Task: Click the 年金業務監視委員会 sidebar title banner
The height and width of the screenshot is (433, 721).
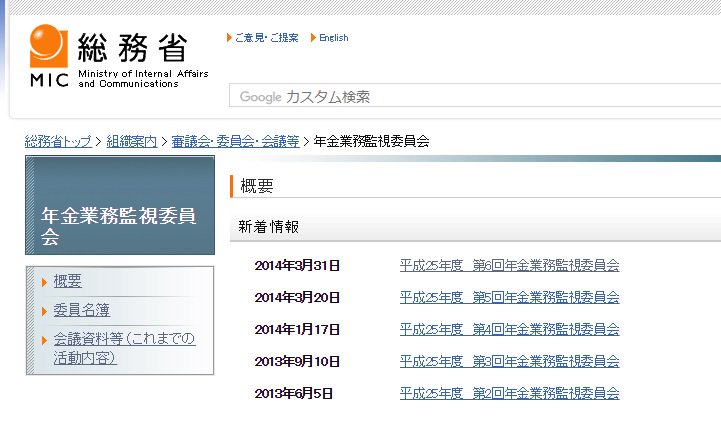Action: [120, 205]
